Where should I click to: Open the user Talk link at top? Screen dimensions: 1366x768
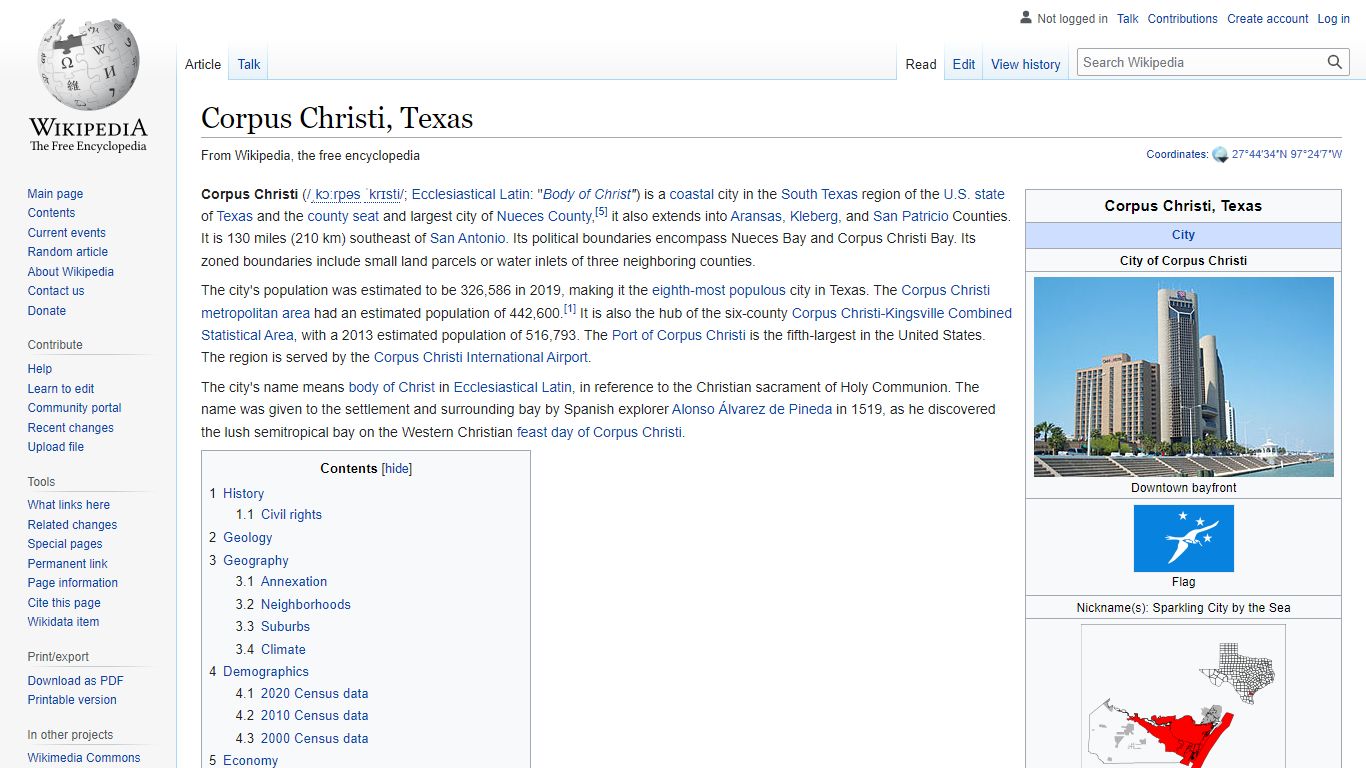1128,19
